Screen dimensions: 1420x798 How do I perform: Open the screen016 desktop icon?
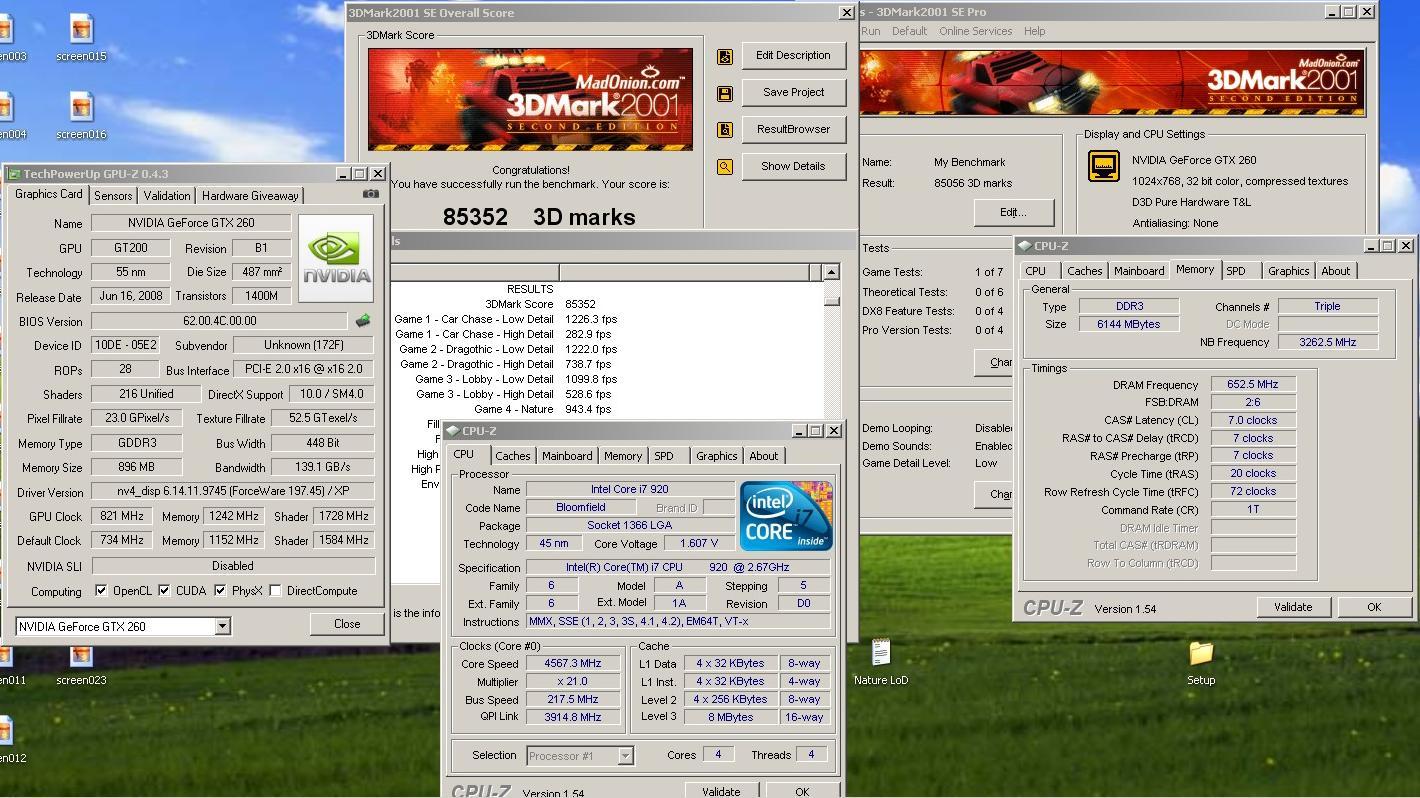[x=82, y=115]
